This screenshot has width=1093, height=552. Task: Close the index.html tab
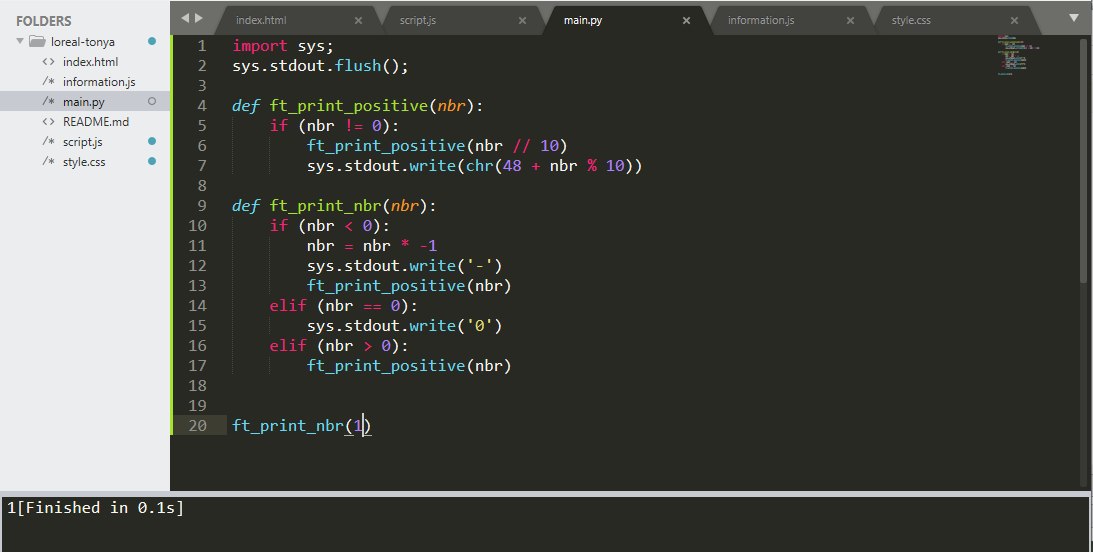pyautogui.click(x=358, y=21)
